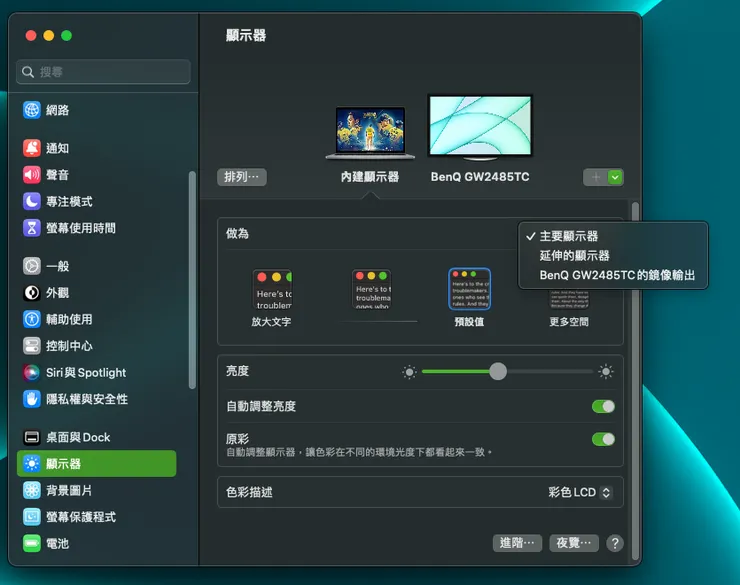Open the 專注模式 moon icon
The image size is (740, 585).
point(32,201)
